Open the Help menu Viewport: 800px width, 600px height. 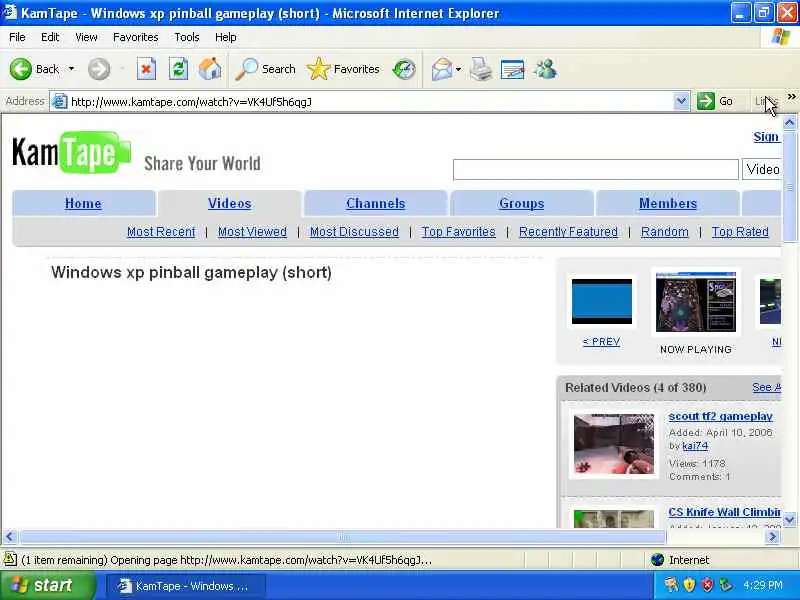coord(225,37)
